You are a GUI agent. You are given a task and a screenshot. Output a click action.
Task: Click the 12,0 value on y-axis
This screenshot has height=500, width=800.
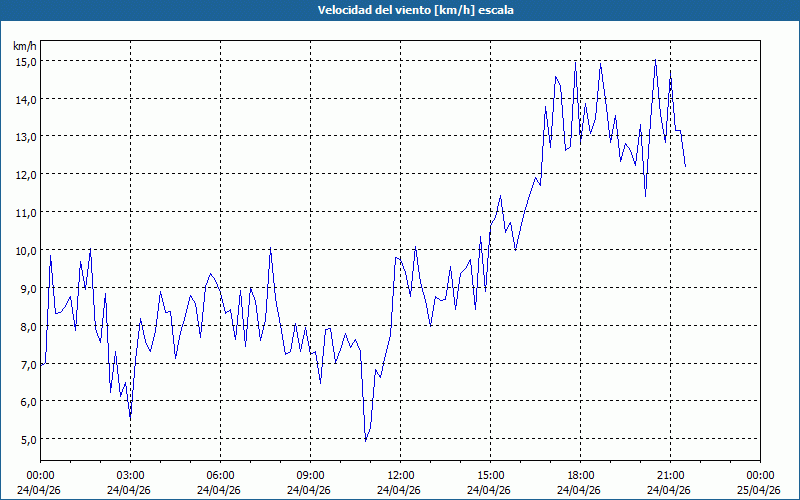click(25, 174)
